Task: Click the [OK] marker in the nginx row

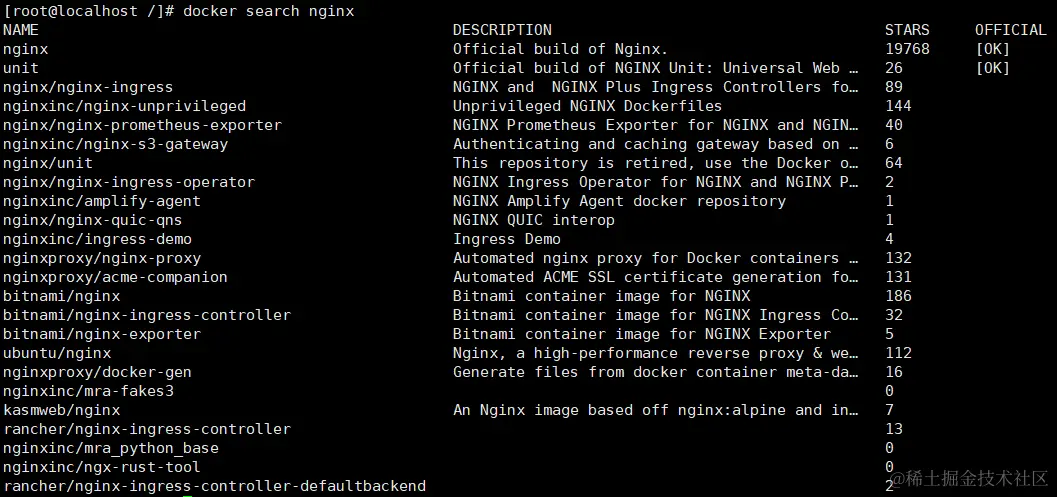Action: tap(993, 49)
